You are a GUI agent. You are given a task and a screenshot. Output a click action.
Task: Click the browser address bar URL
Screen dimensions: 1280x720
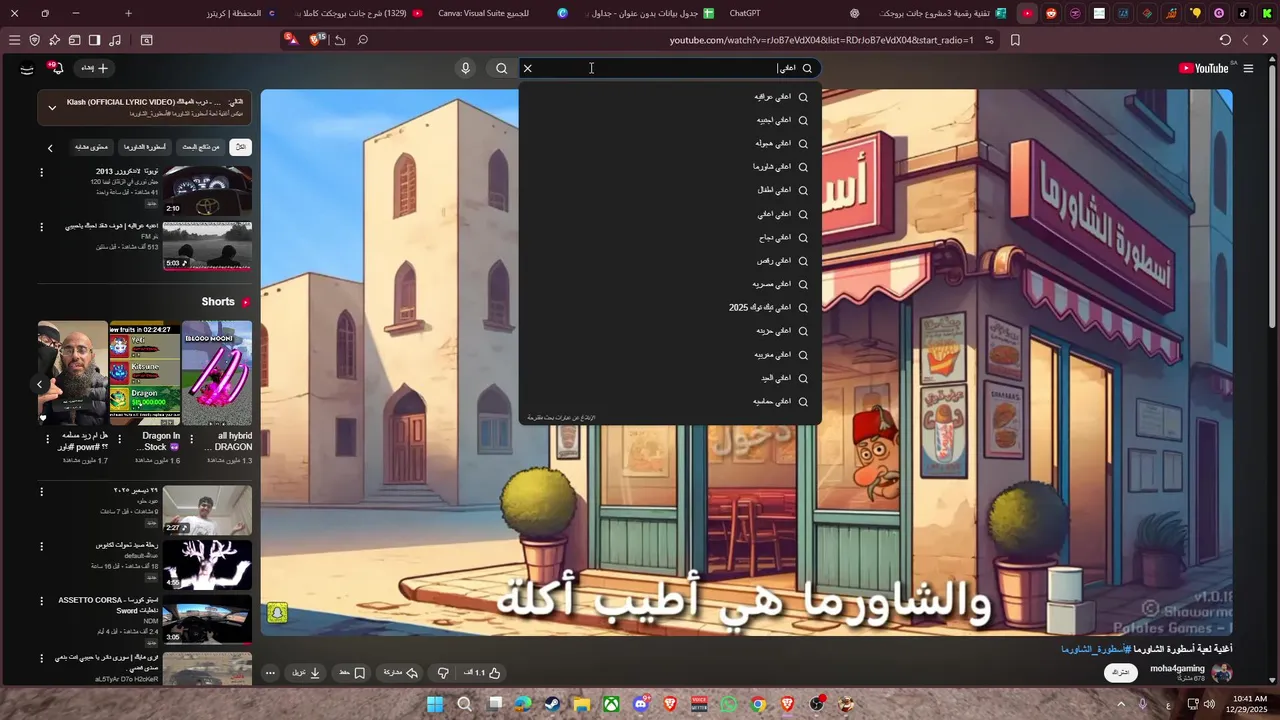click(821, 40)
